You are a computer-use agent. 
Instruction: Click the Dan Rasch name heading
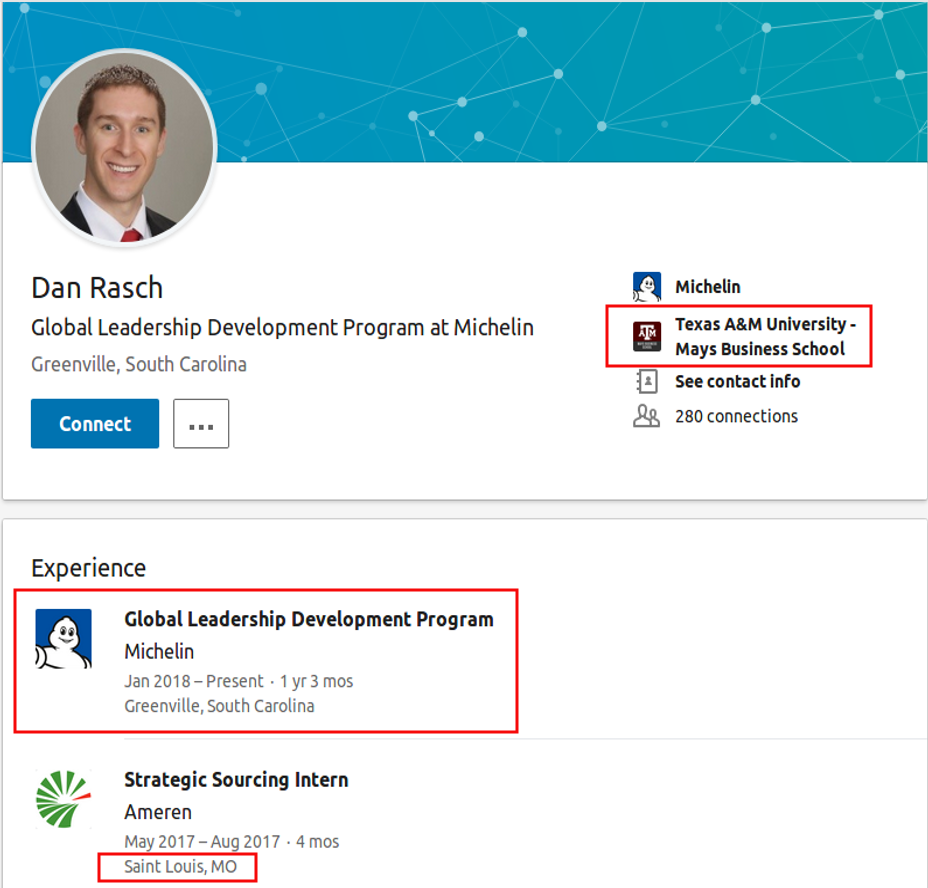click(x=97, y=288)
